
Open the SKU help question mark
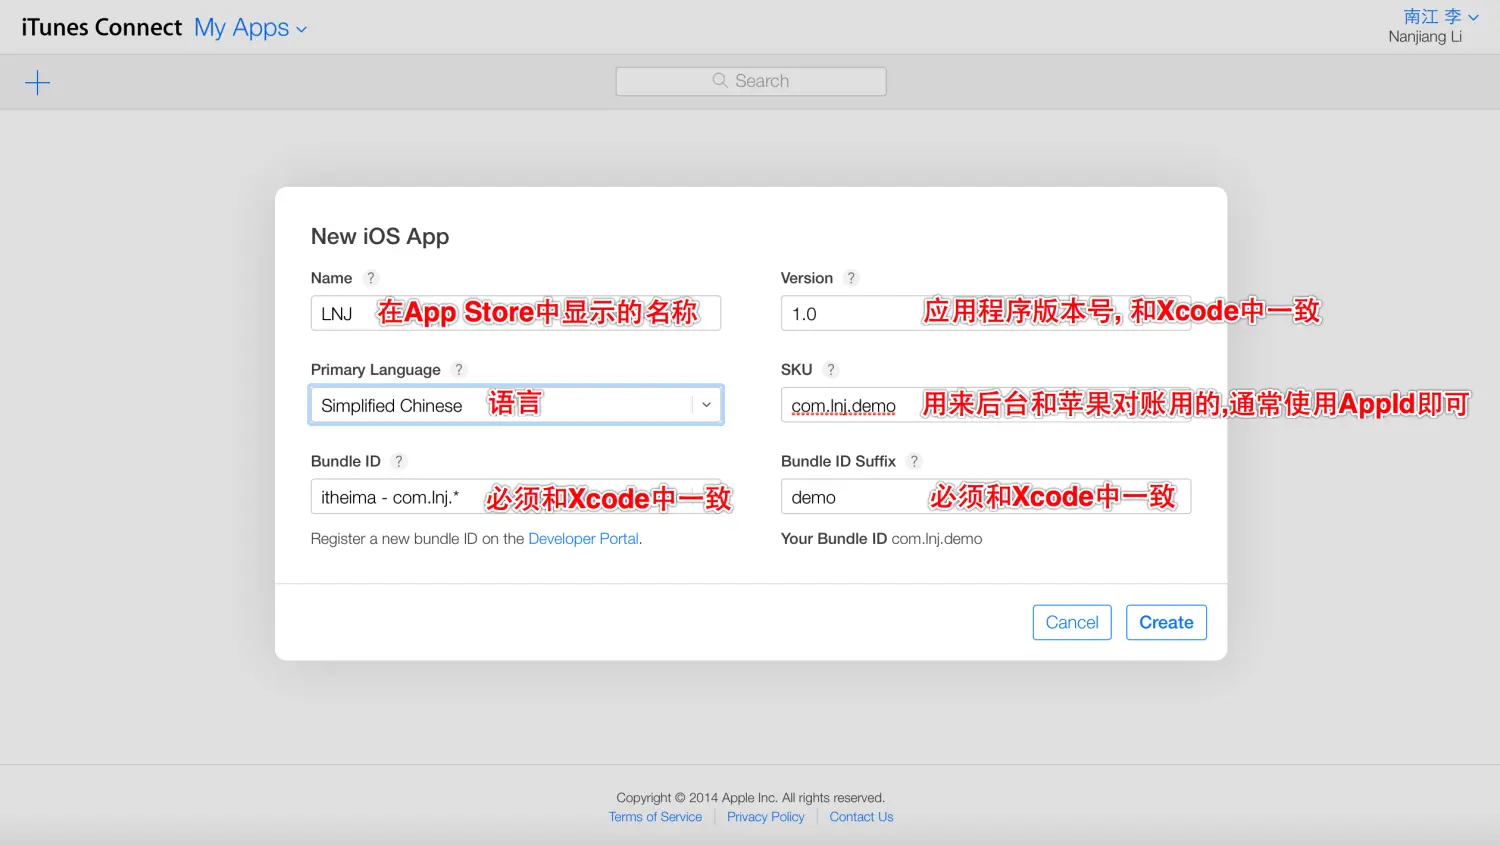[830, 369]
